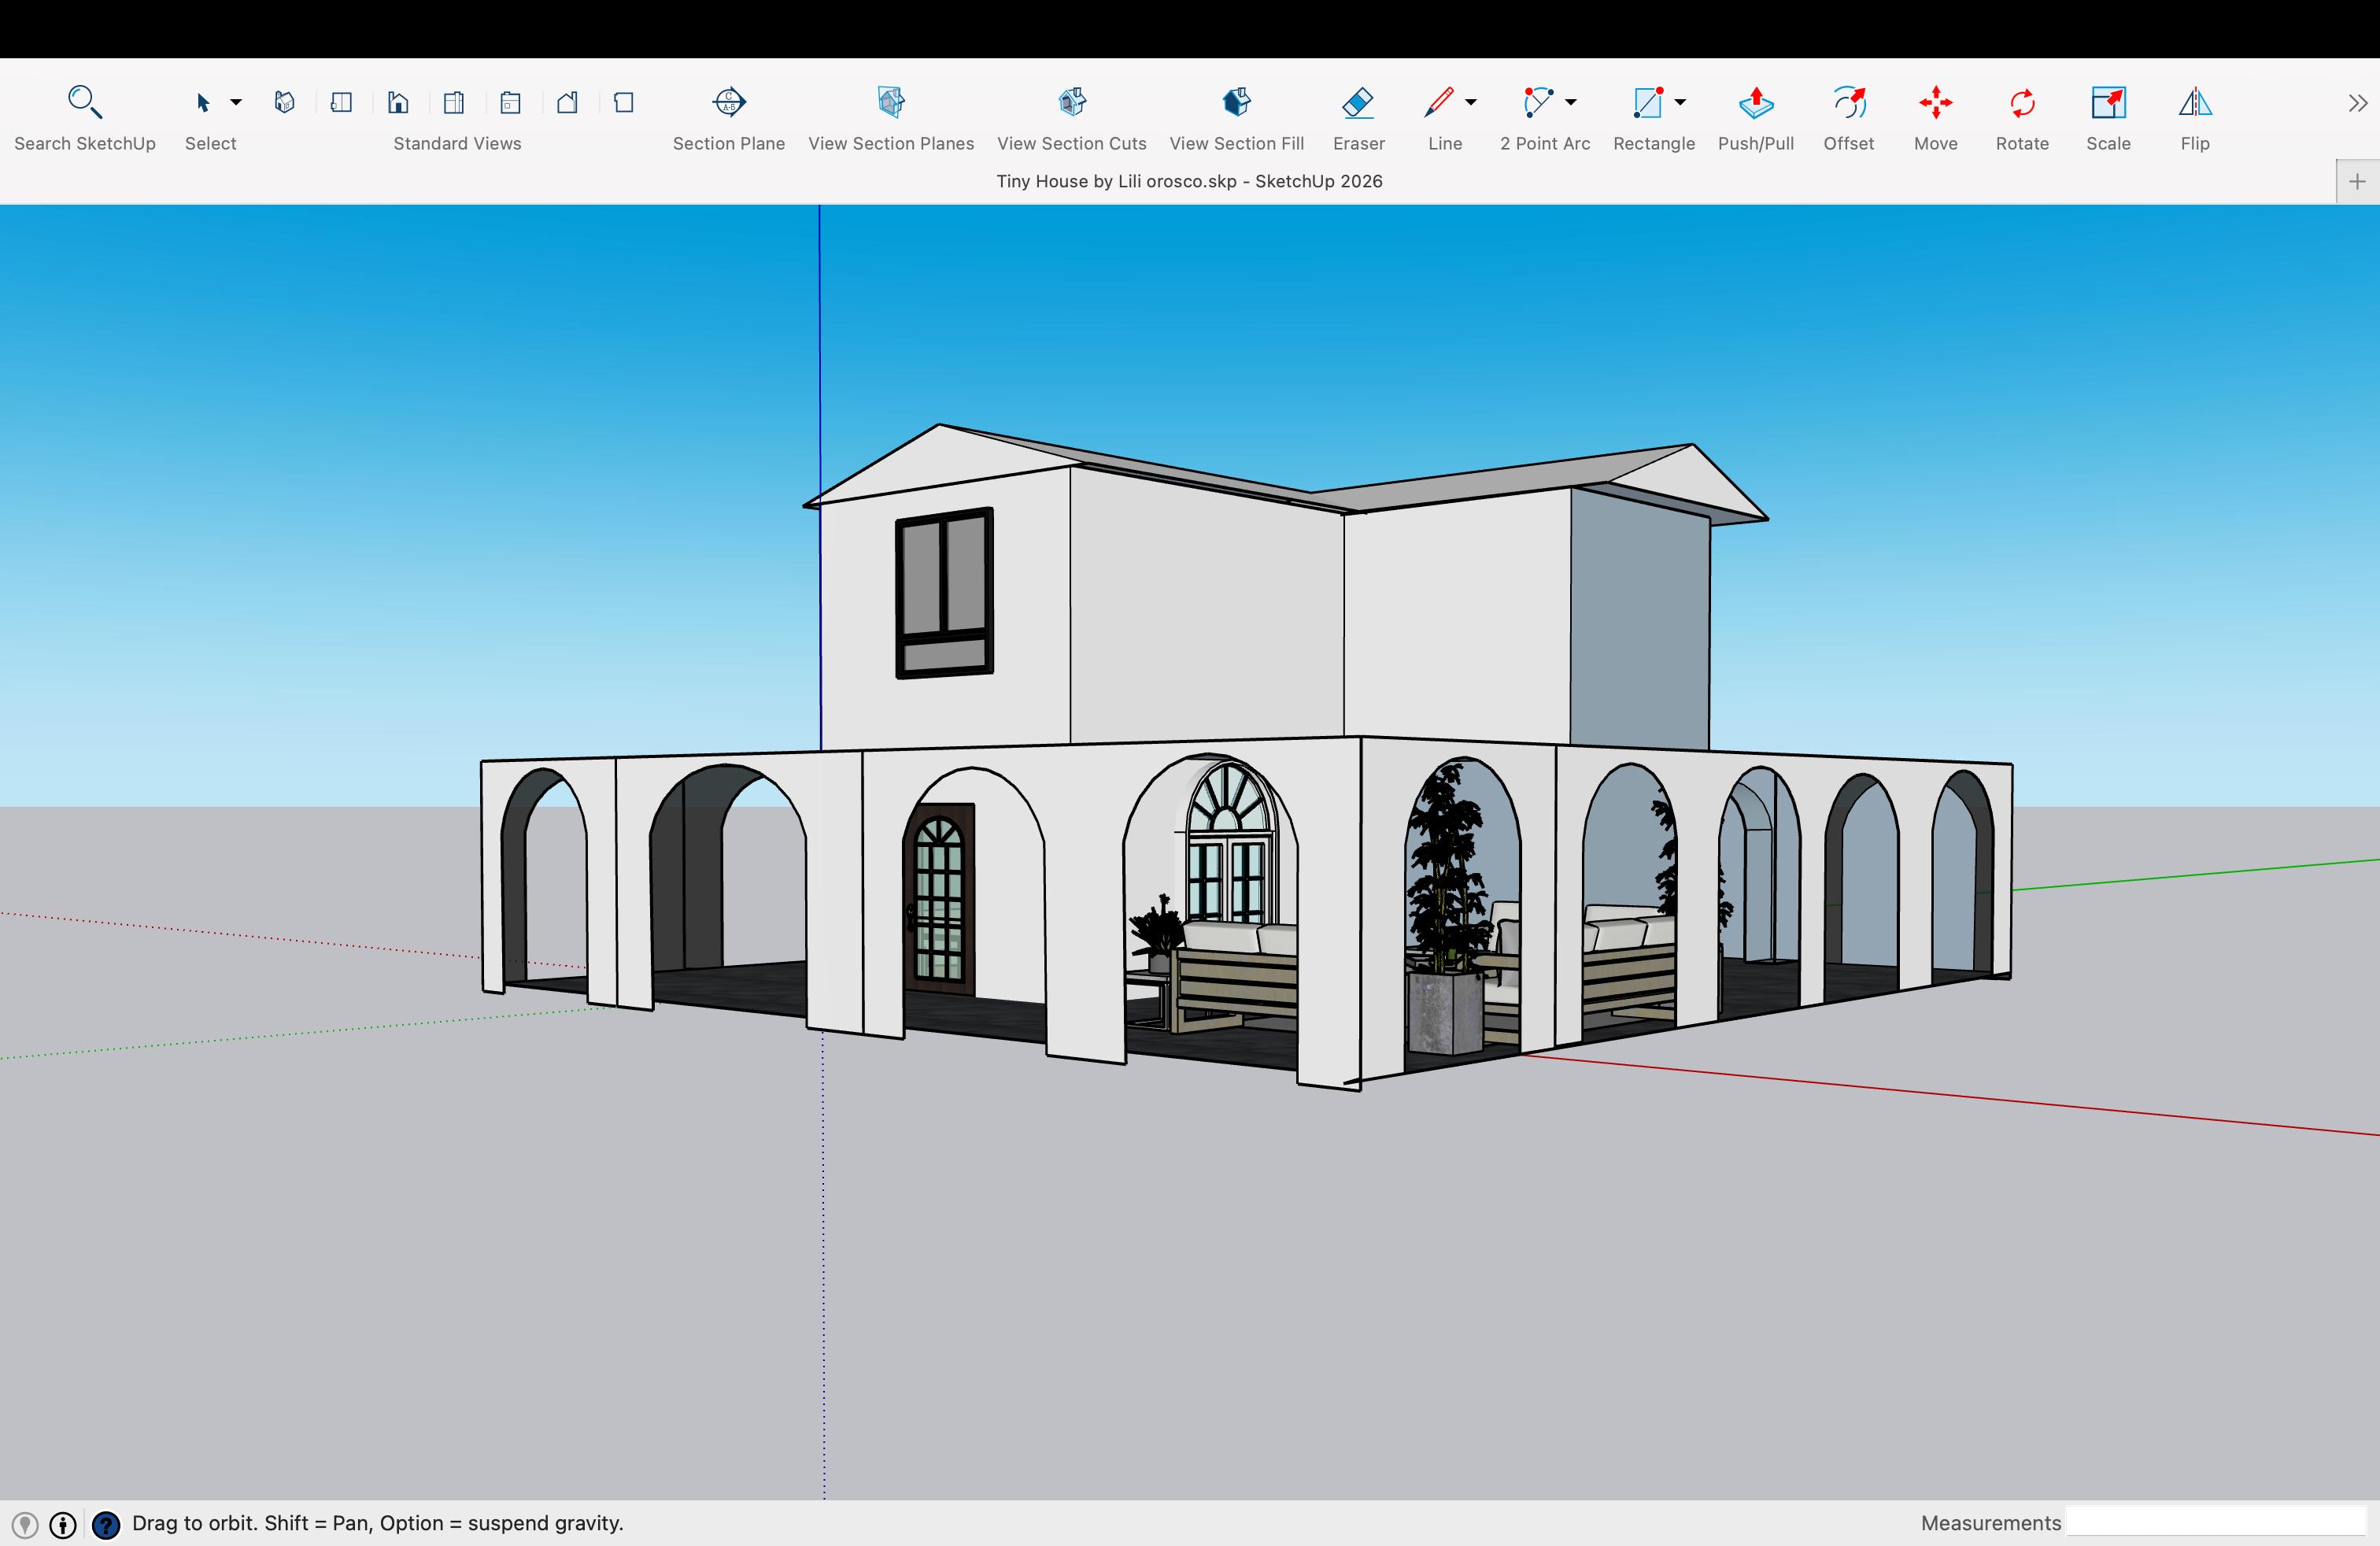Show hidden toolbar items via double chevron
This screenshot has height=1546, width=2380.
click(2357, 103)
